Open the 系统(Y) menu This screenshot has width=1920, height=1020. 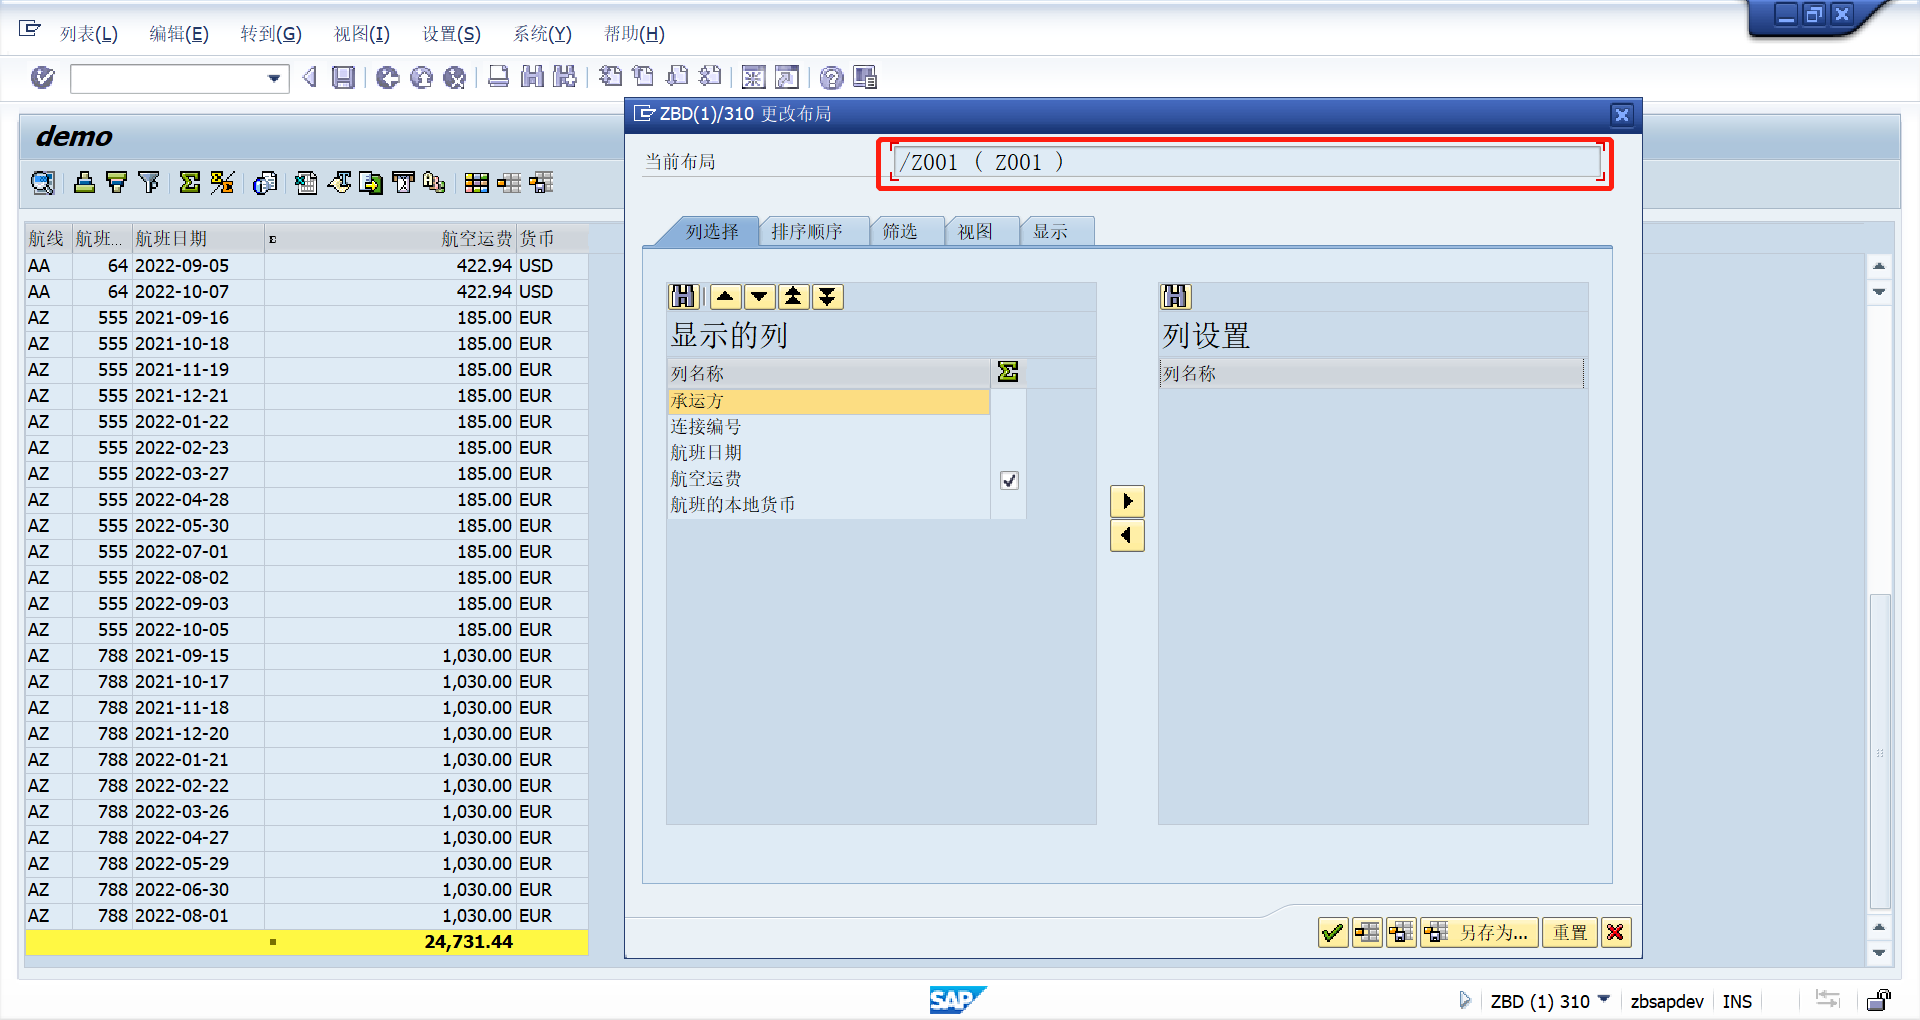(x=542, y=33)
